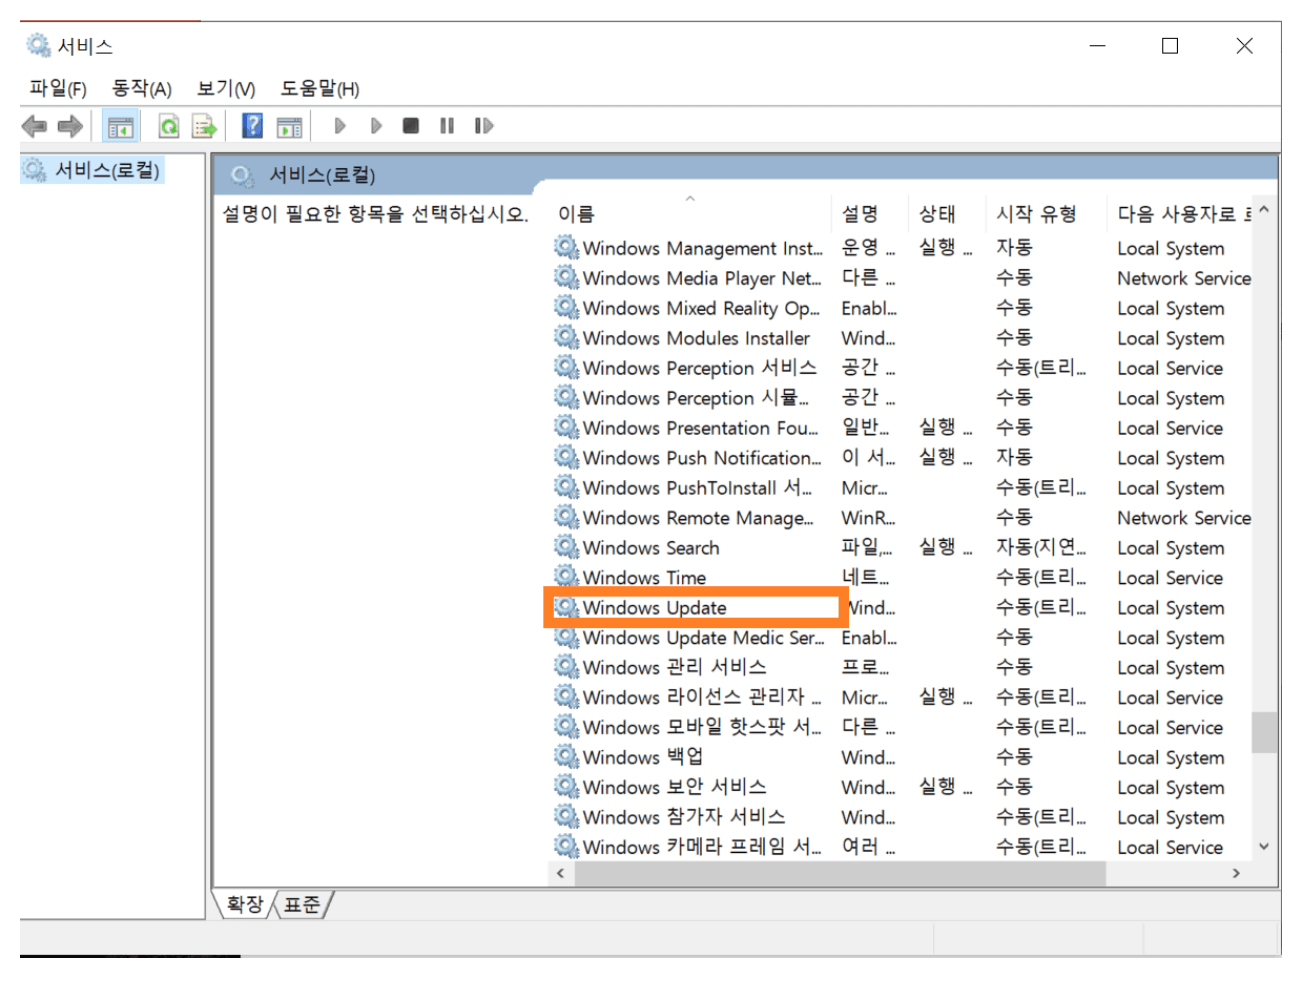Toggle the show/hide console tree icon

pyautogui.click(x=120, y=126)
